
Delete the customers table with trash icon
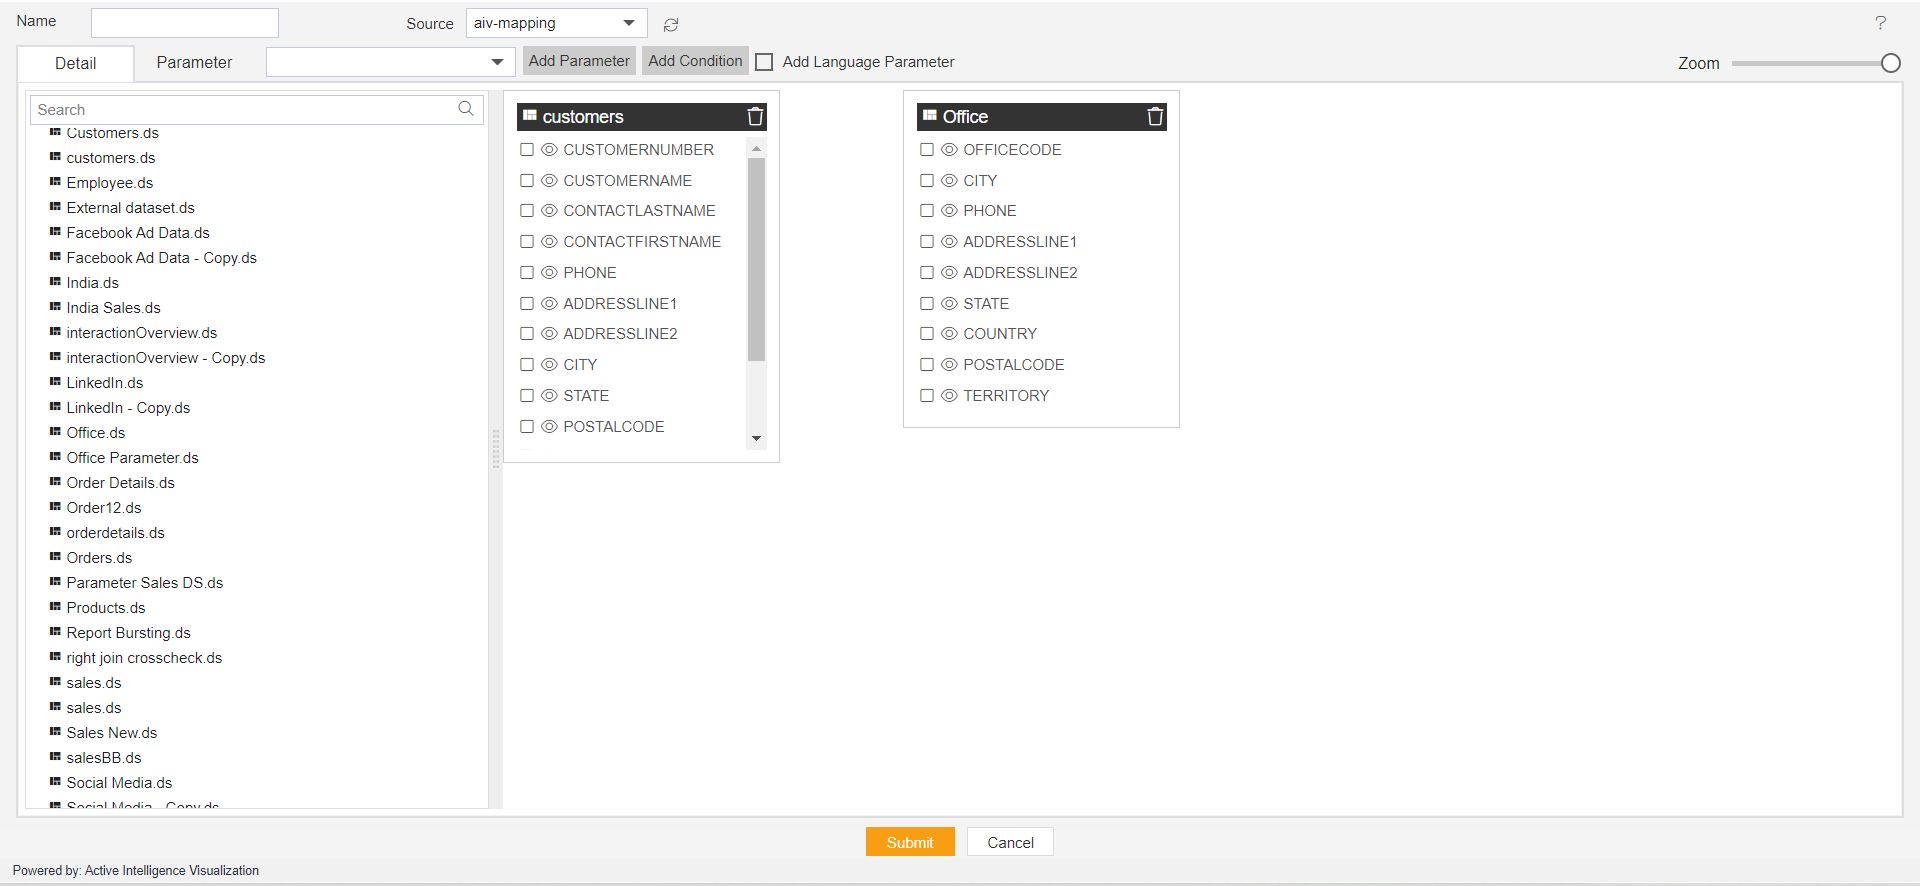[755, 117]
